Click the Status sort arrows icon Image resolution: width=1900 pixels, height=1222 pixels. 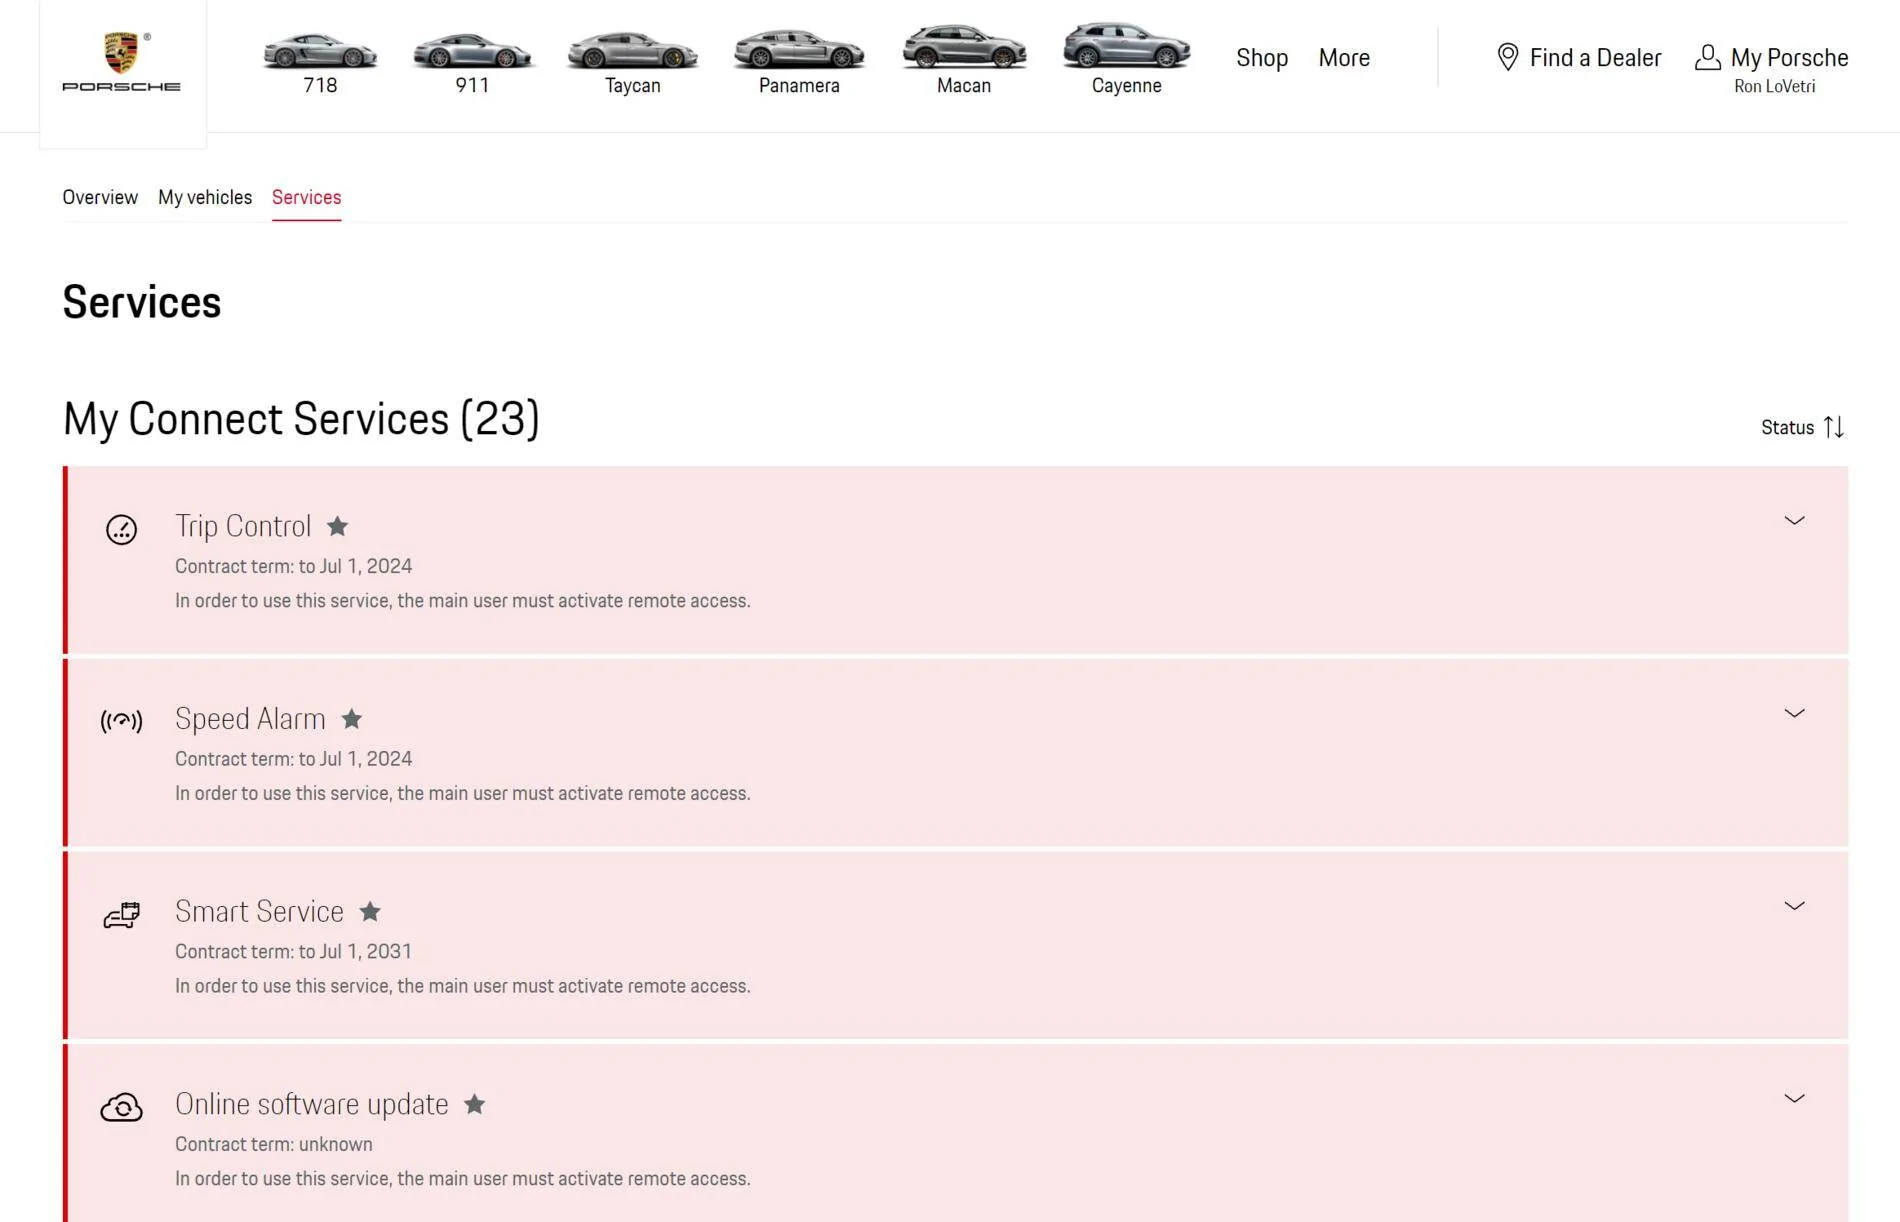click(x=1834, y=427)
